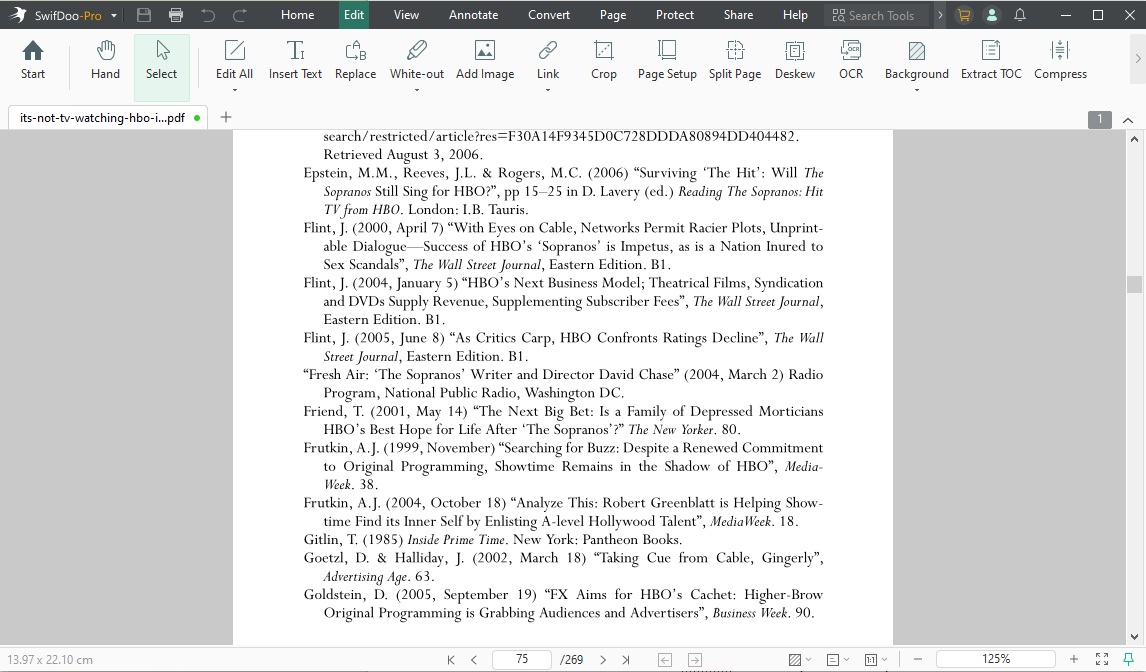The width and height of the screenshot is (1146, 672).
Task: Open the Share tab
Action: point(738,15)
